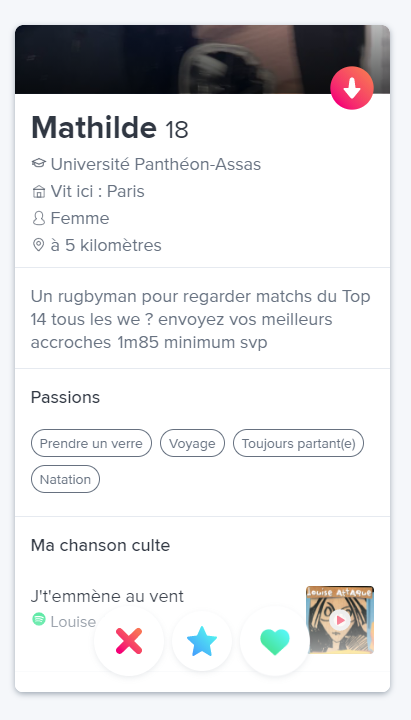Tap the blue Super Like star

[202, 641]
